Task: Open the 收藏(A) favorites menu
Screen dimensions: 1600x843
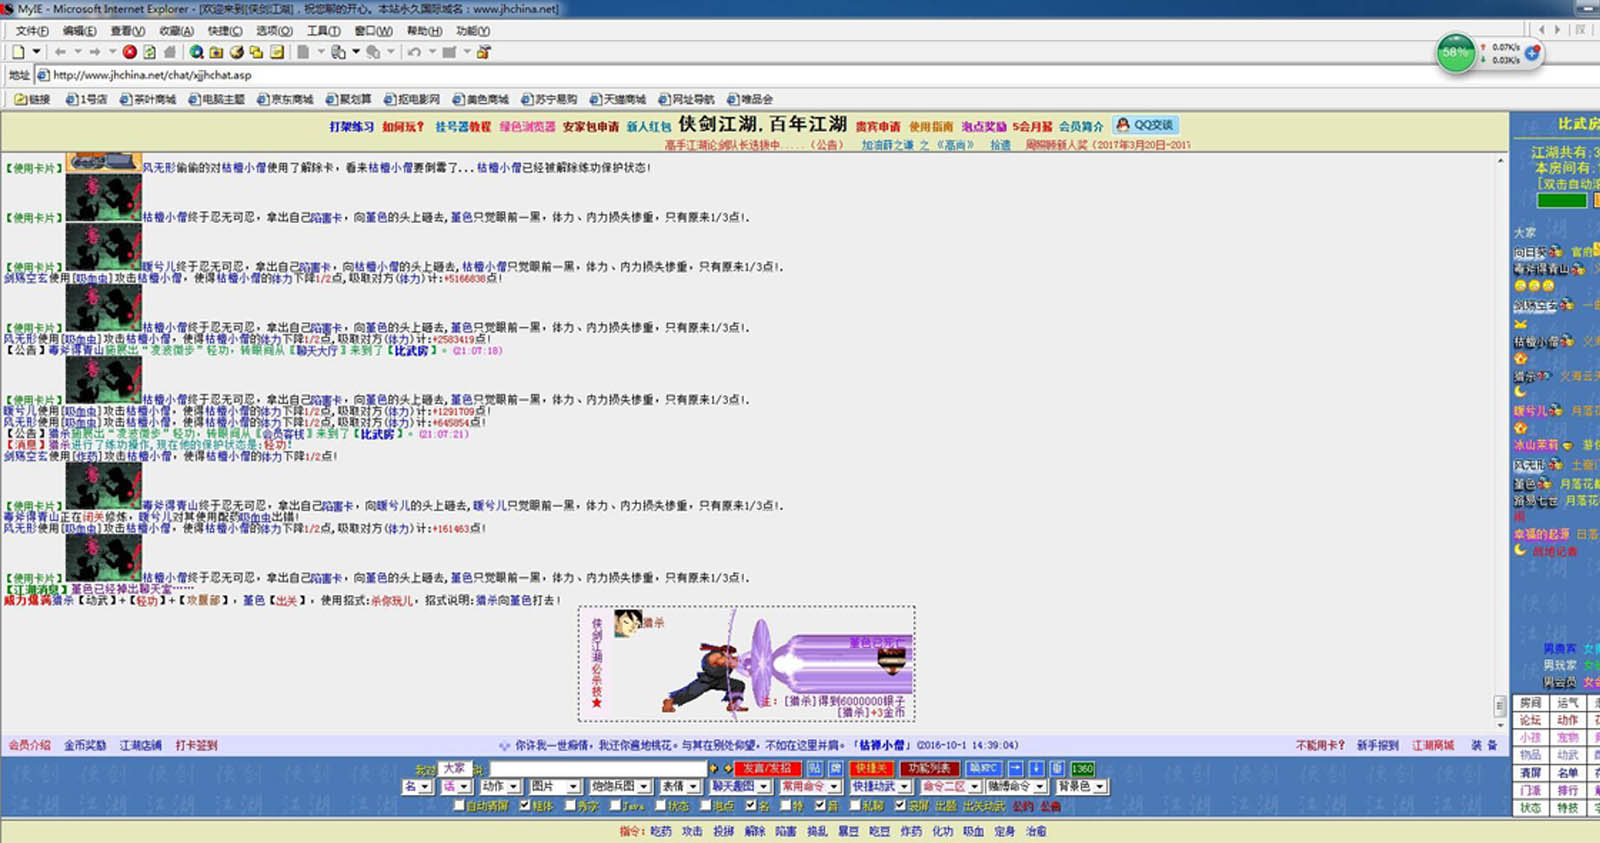Action: click(x=177, y=31)
